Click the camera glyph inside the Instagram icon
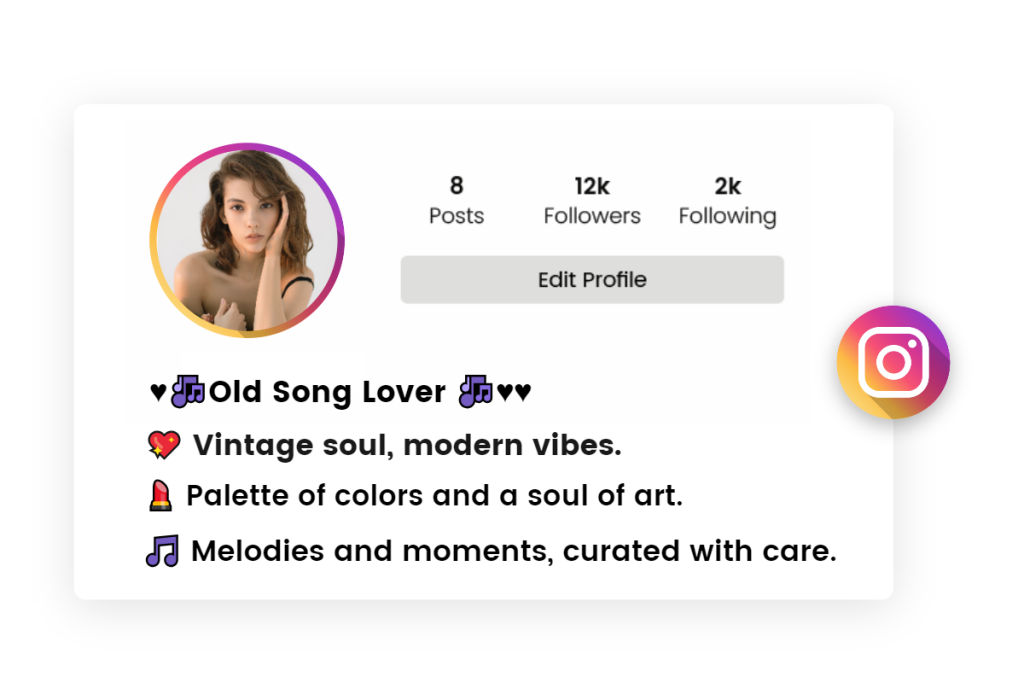The height and width of the screenshot is (683, 1024). [x=892, y=362]
